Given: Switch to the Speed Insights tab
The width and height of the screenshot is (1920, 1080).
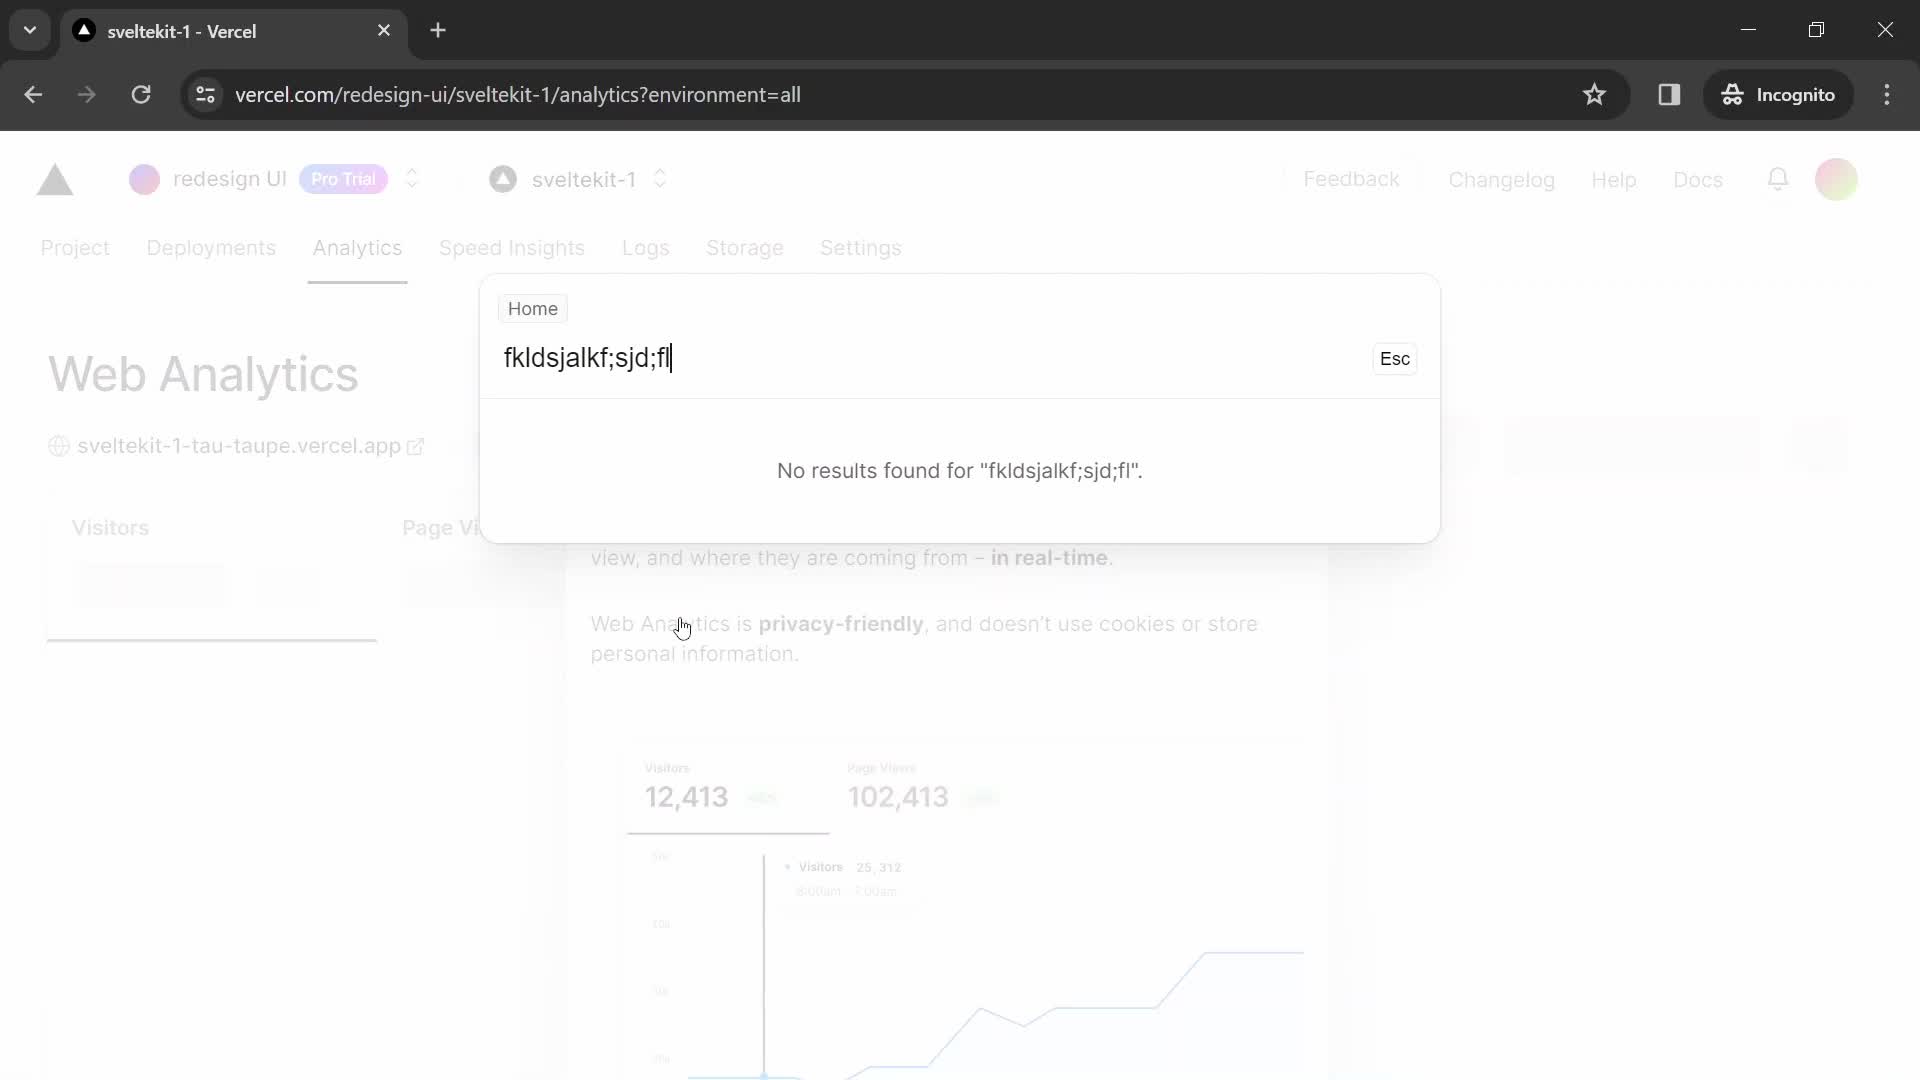Looking at the screenshot, I should coord(513,248).
